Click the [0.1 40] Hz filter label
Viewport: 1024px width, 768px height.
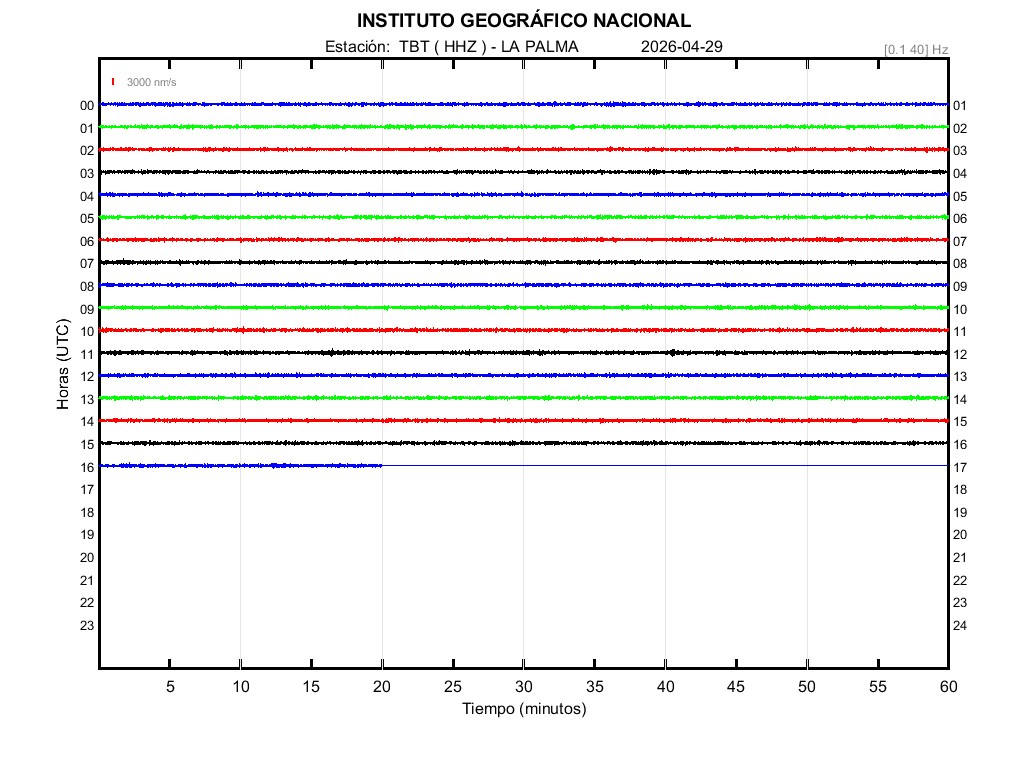click(x=915, y=49)
